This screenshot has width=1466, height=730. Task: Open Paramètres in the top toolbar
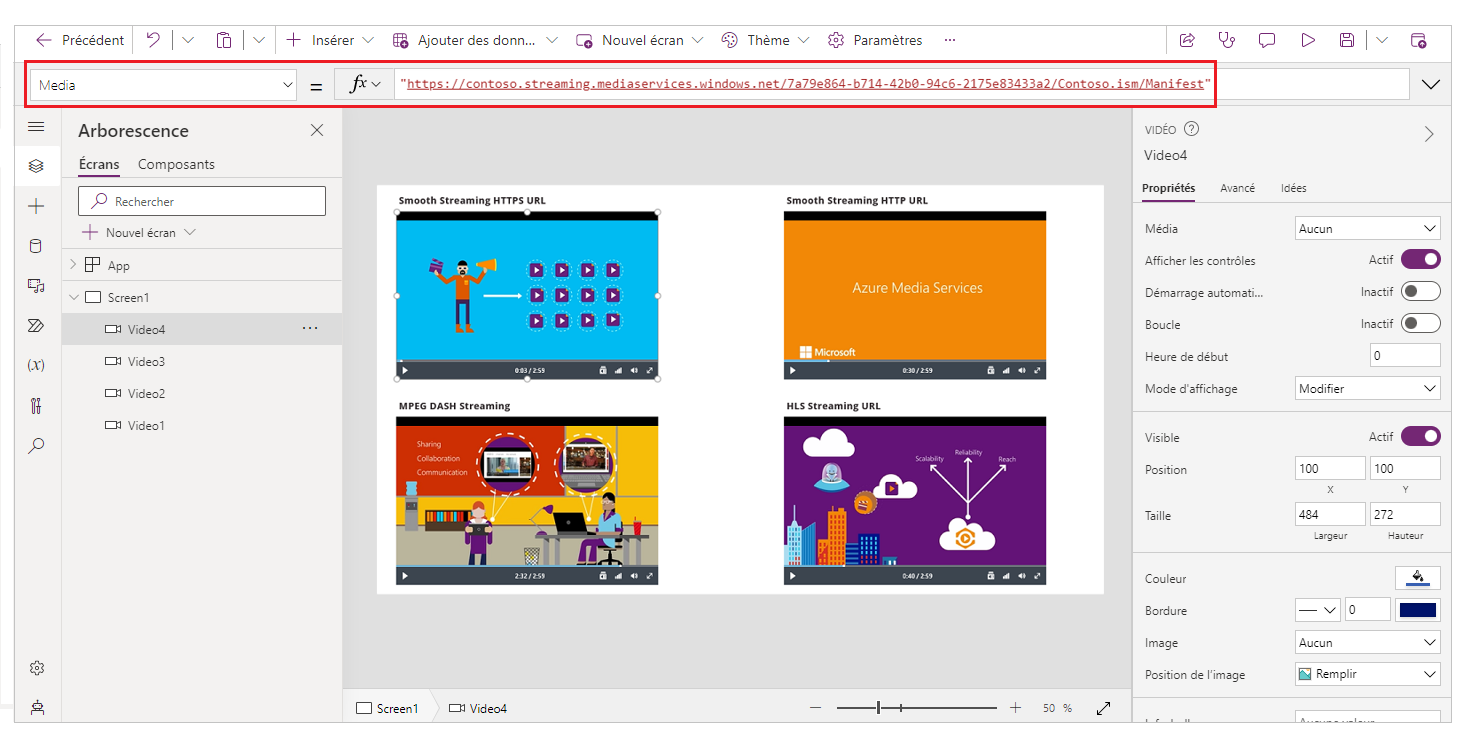pyautogui.click(x=875, y=40)
